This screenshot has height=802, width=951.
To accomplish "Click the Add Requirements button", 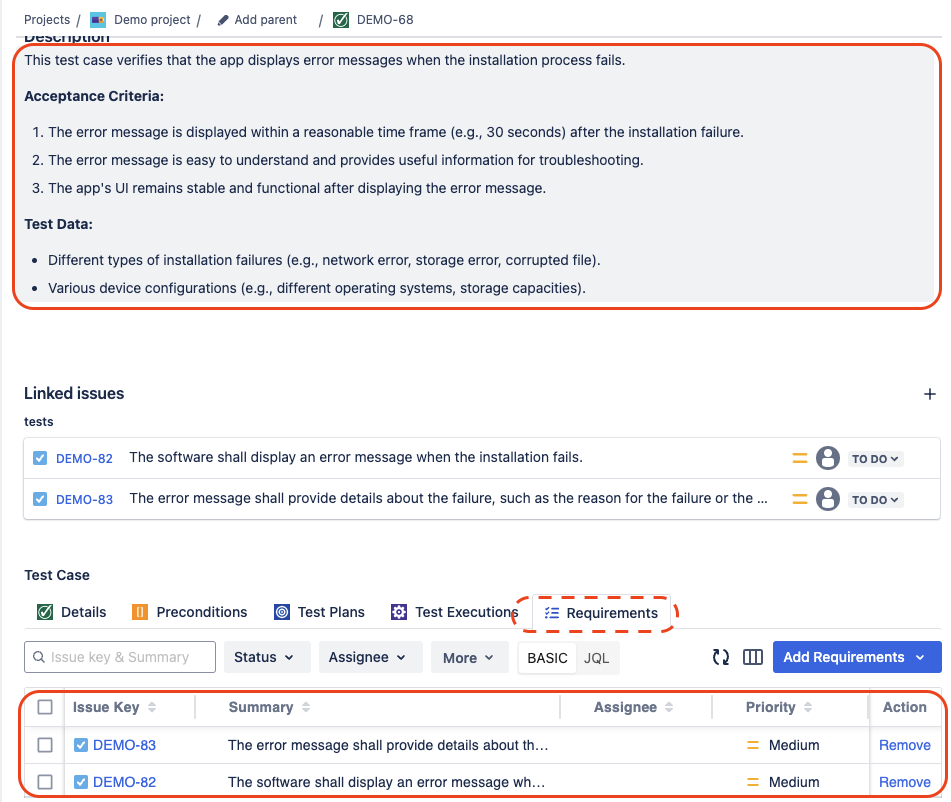I will [856, 657].
